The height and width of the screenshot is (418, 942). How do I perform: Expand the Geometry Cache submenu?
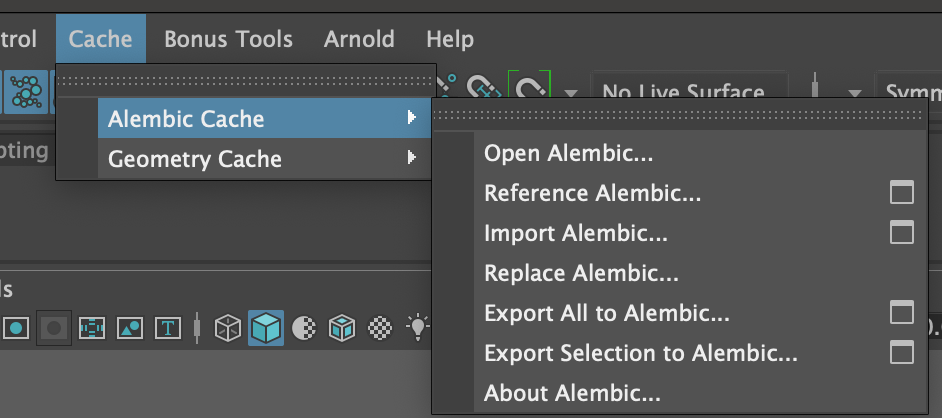pos(264,159)
